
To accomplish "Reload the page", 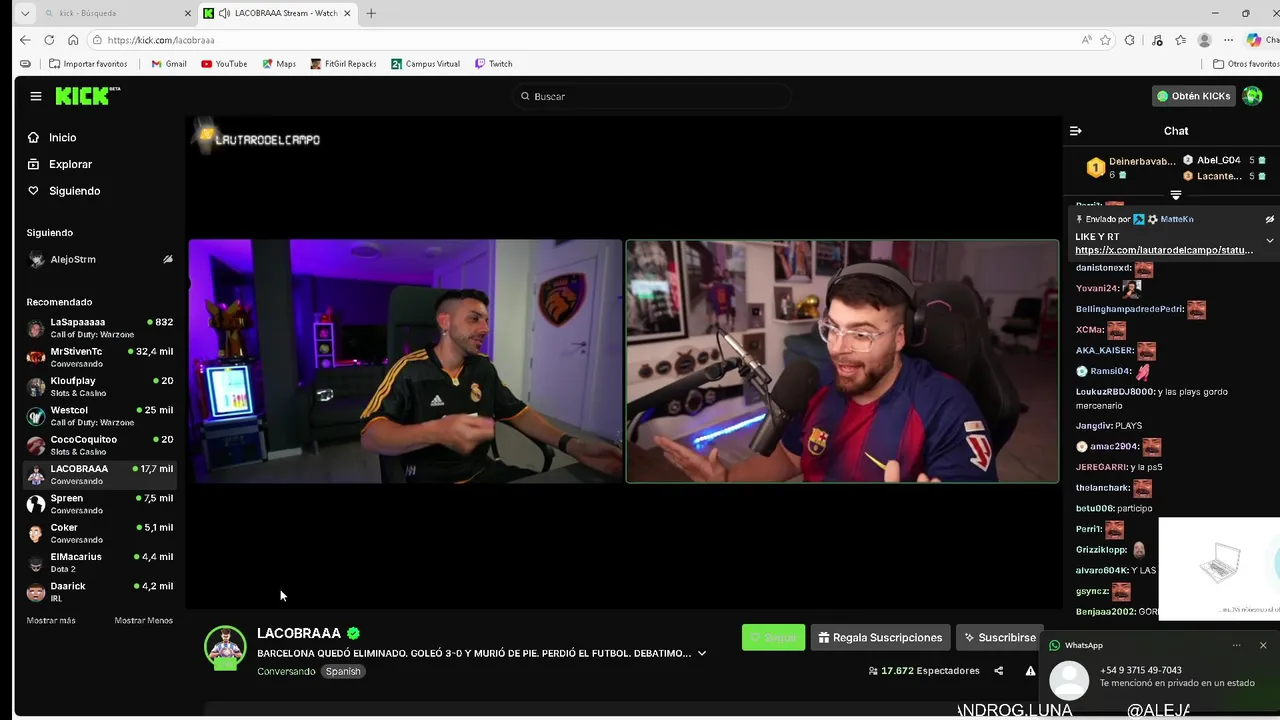I will (x=49, y=40).
